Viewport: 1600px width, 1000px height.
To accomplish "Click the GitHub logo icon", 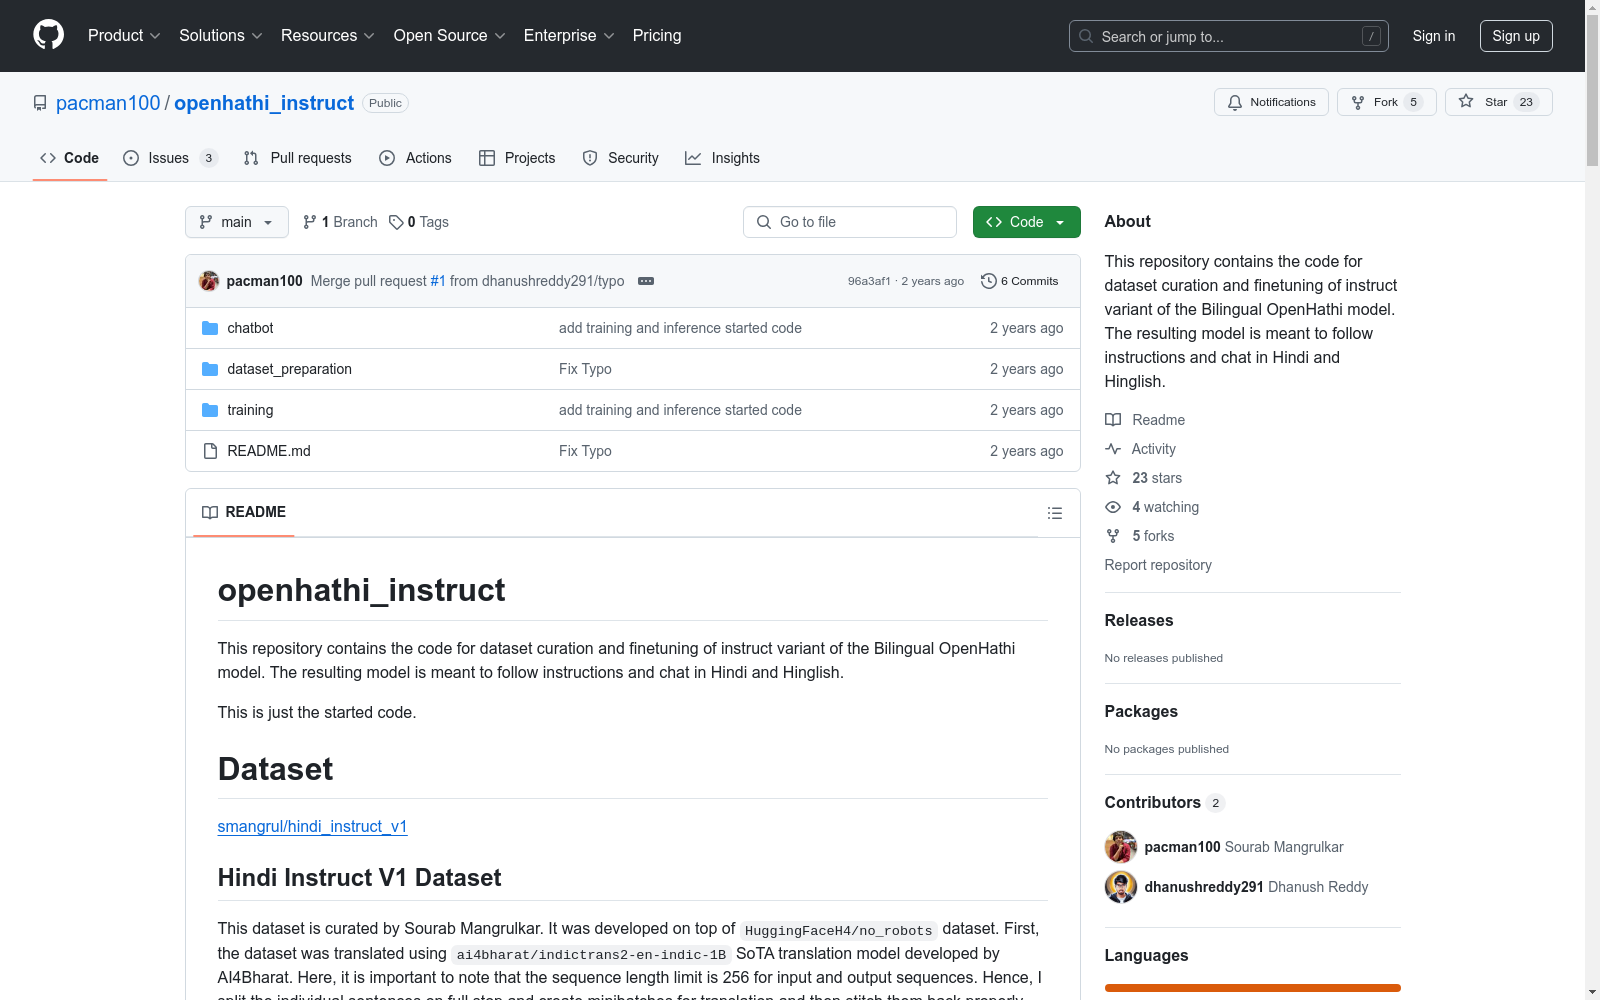I will coord(48,35).
